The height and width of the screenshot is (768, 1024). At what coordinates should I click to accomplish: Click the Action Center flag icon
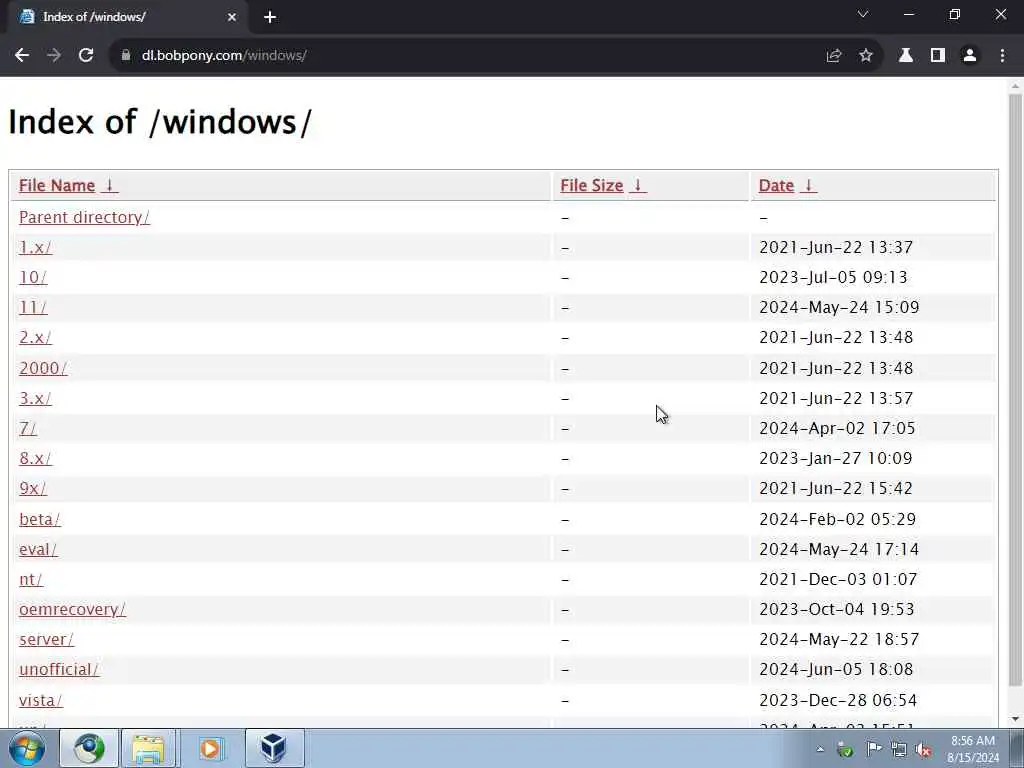click(x=873, y=749)
